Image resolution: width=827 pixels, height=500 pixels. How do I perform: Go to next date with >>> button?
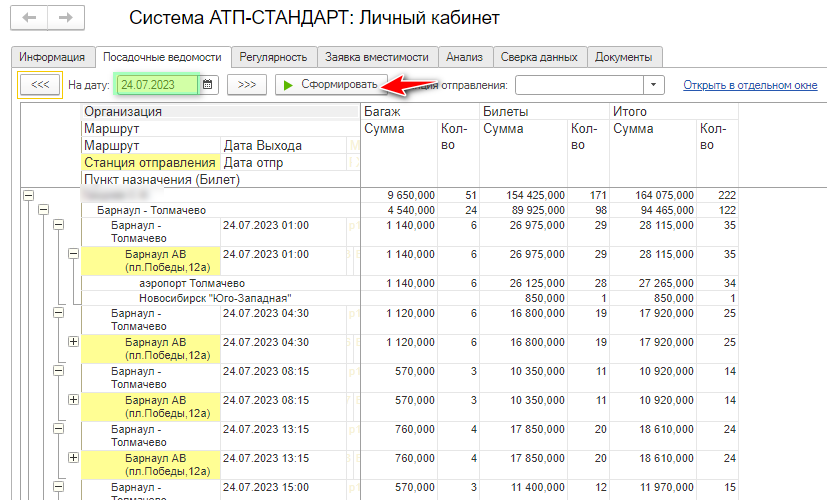coord(246,85)
